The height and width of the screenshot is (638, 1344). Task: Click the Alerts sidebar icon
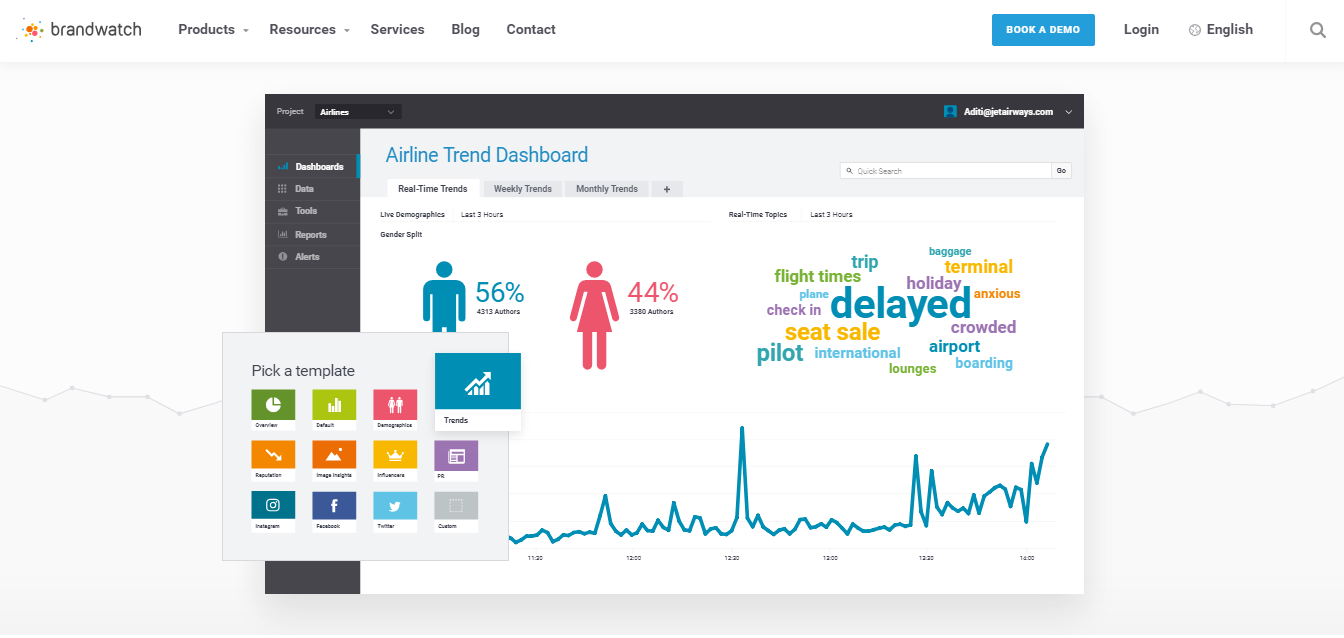(x=283, y=257)
